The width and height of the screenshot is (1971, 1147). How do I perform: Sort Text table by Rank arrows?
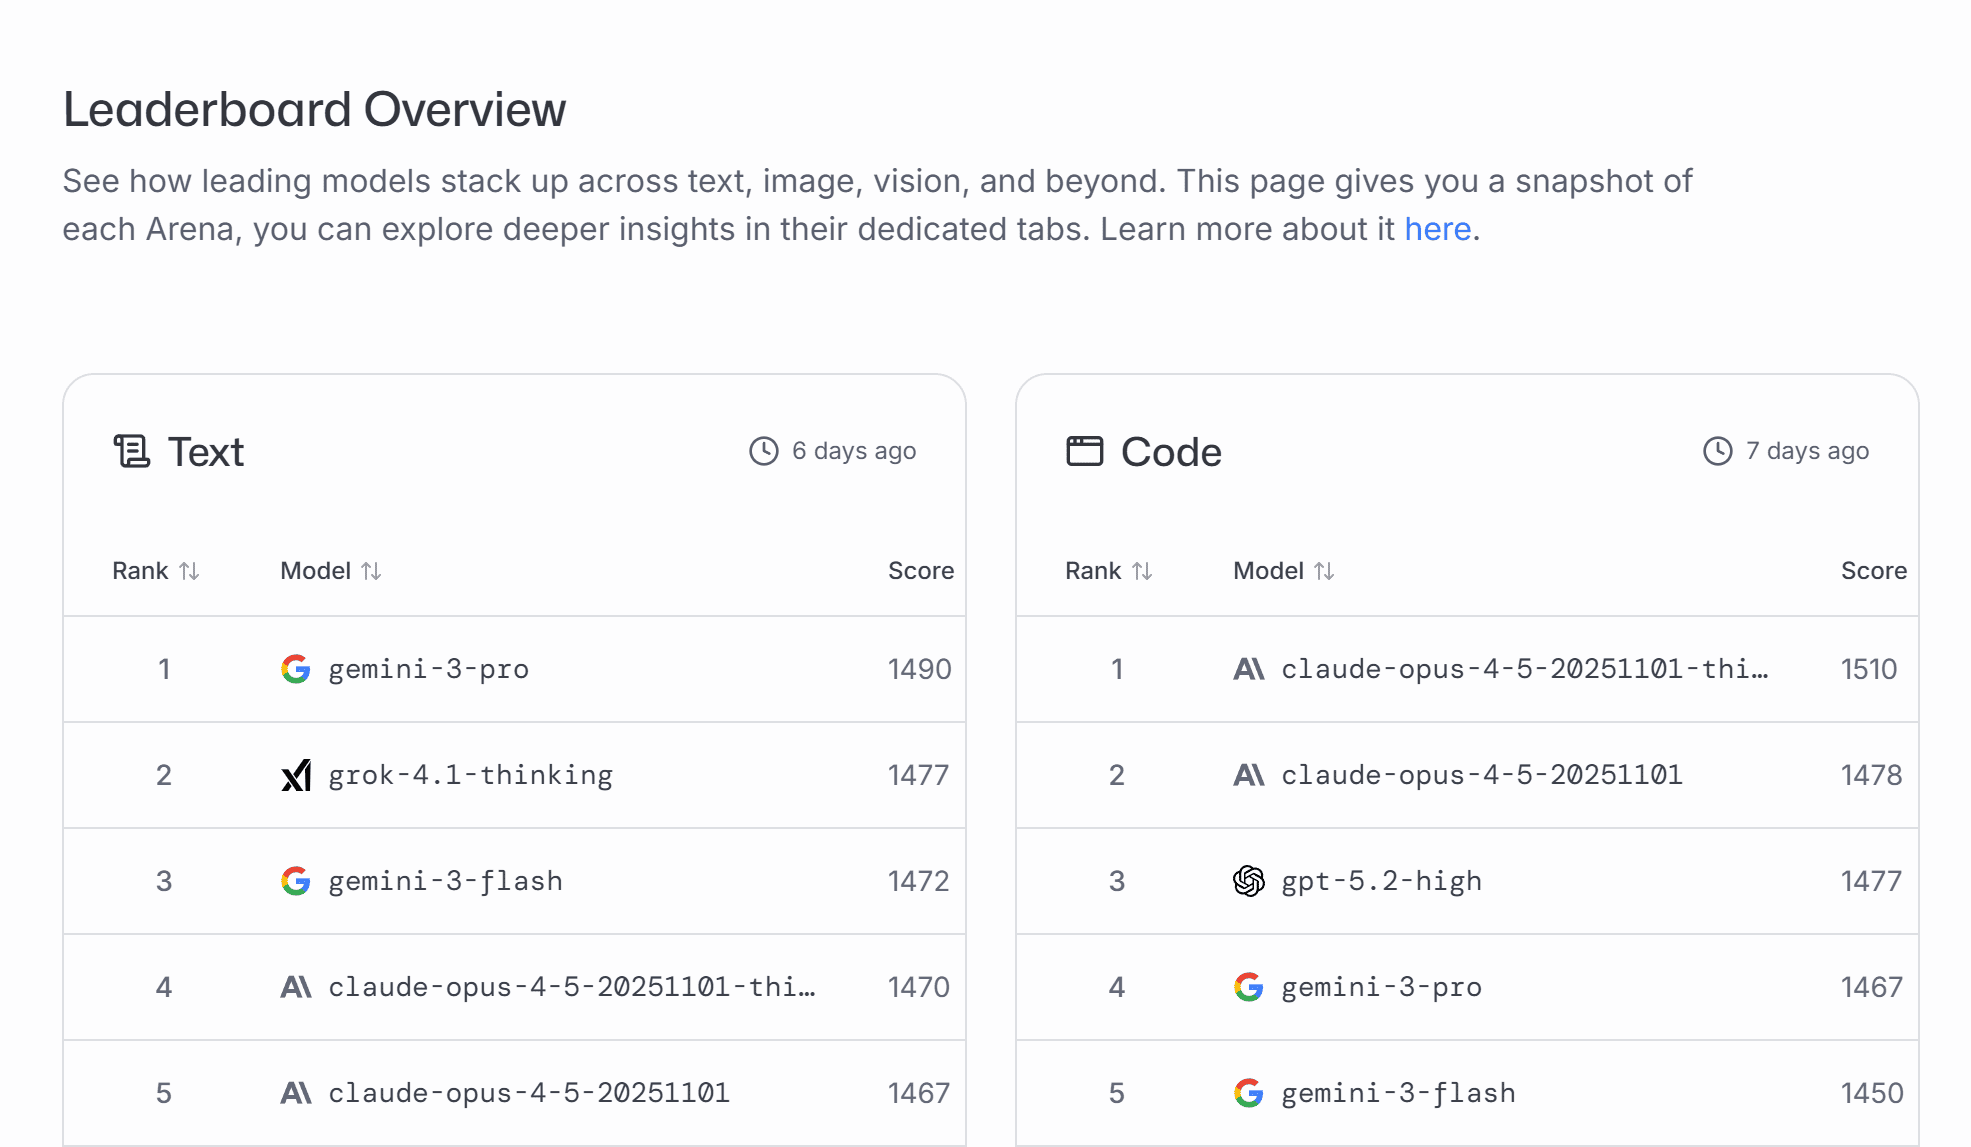pos(189,571)
